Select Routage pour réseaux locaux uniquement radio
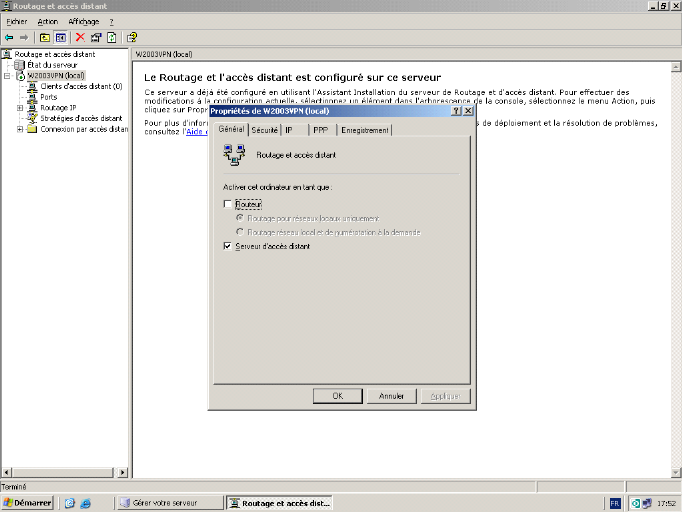This screenshot has height=512, width=682. [240, 218]
